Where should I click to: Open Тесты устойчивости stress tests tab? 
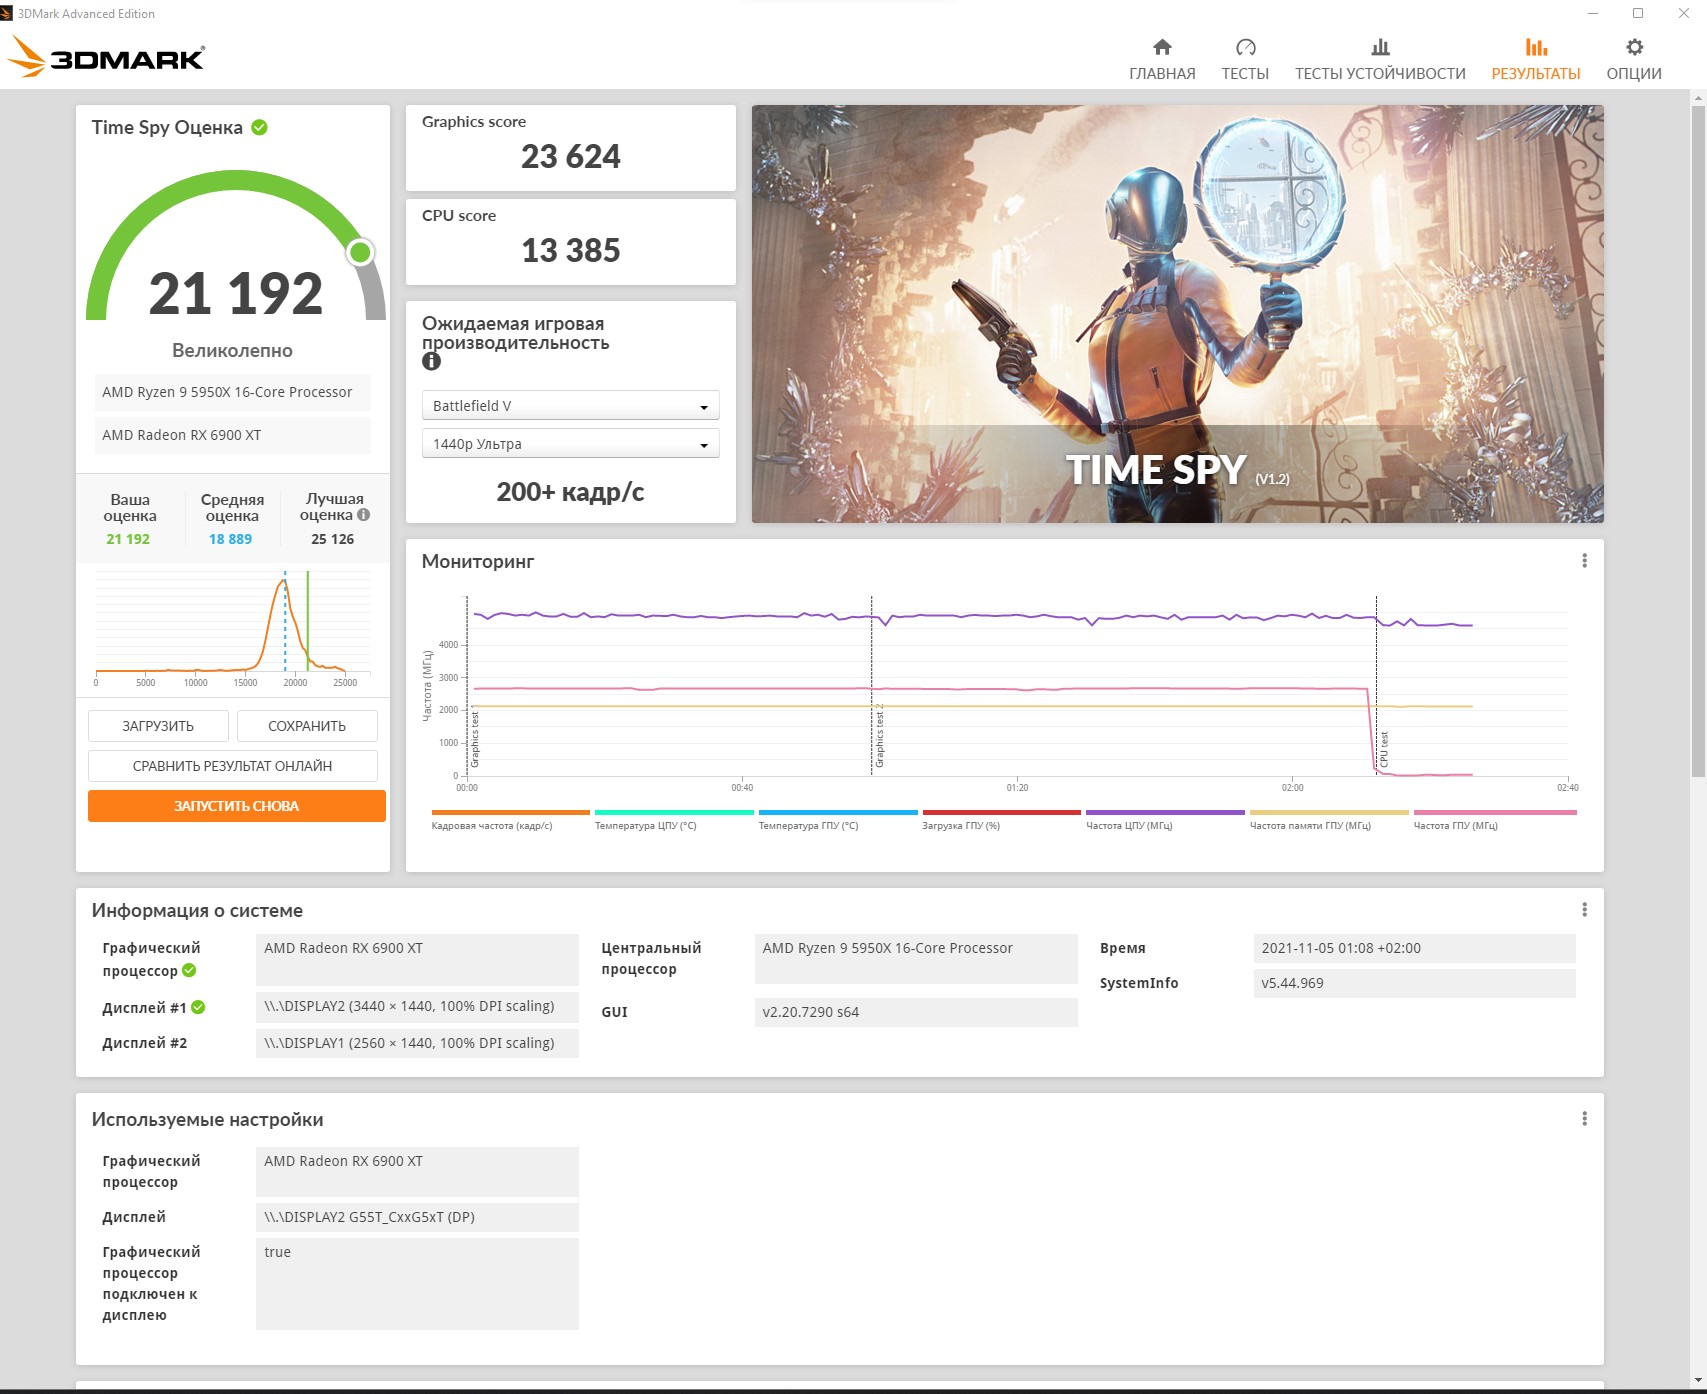[1380, 60]
